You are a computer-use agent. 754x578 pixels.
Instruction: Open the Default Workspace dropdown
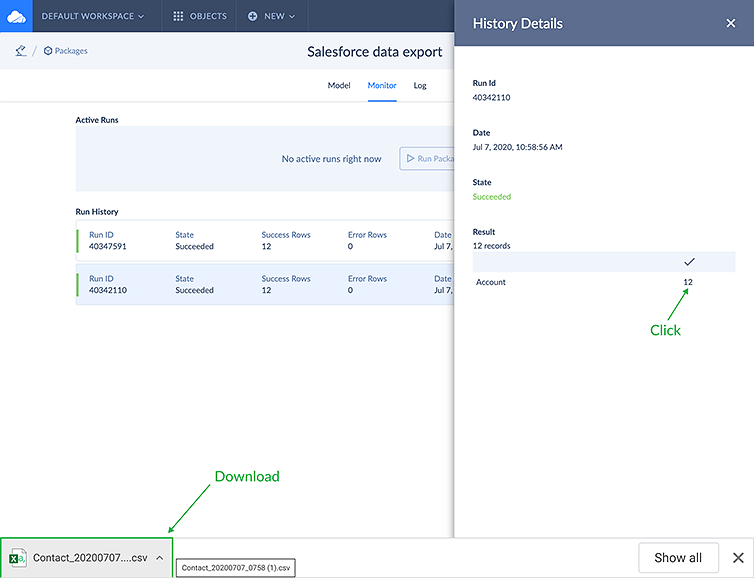[x=93, y=16]
